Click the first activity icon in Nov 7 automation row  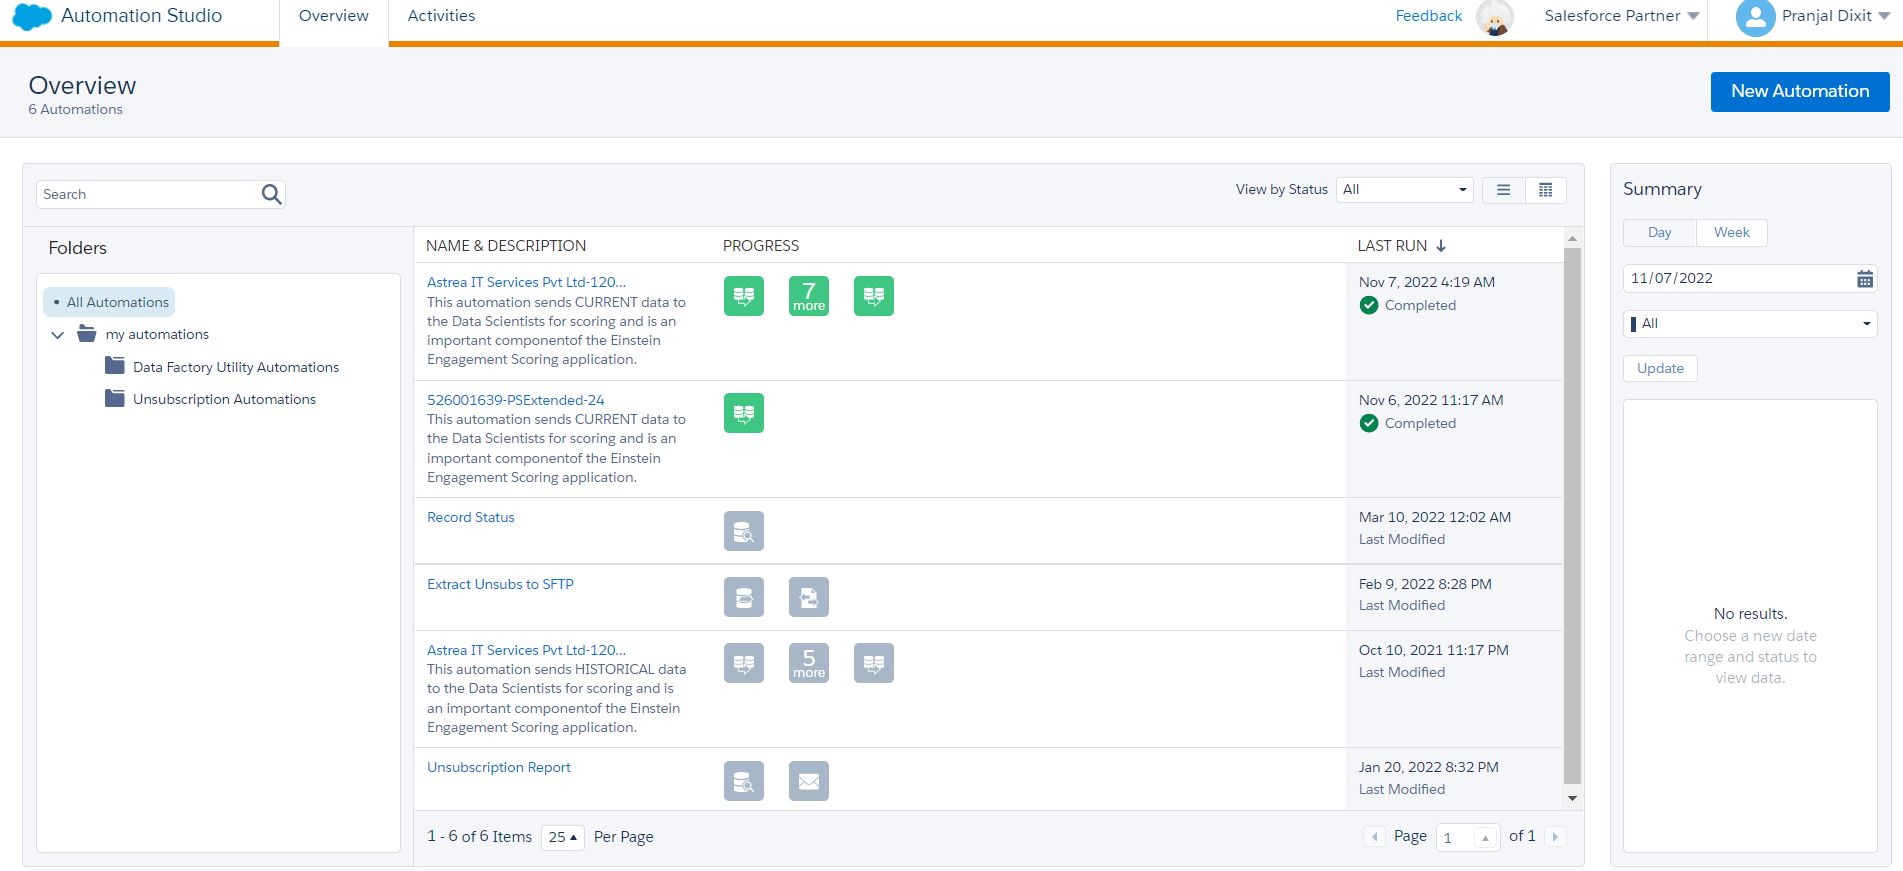coord(744,296)
